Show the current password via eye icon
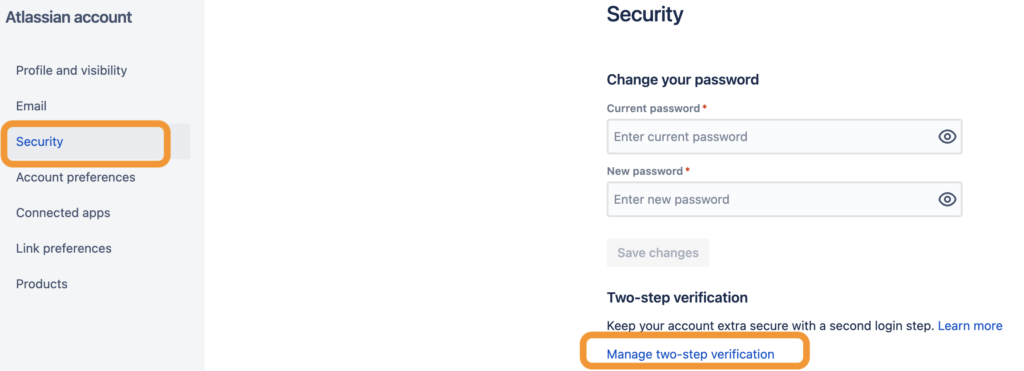1024x371 pixels. tap(947, 137)
